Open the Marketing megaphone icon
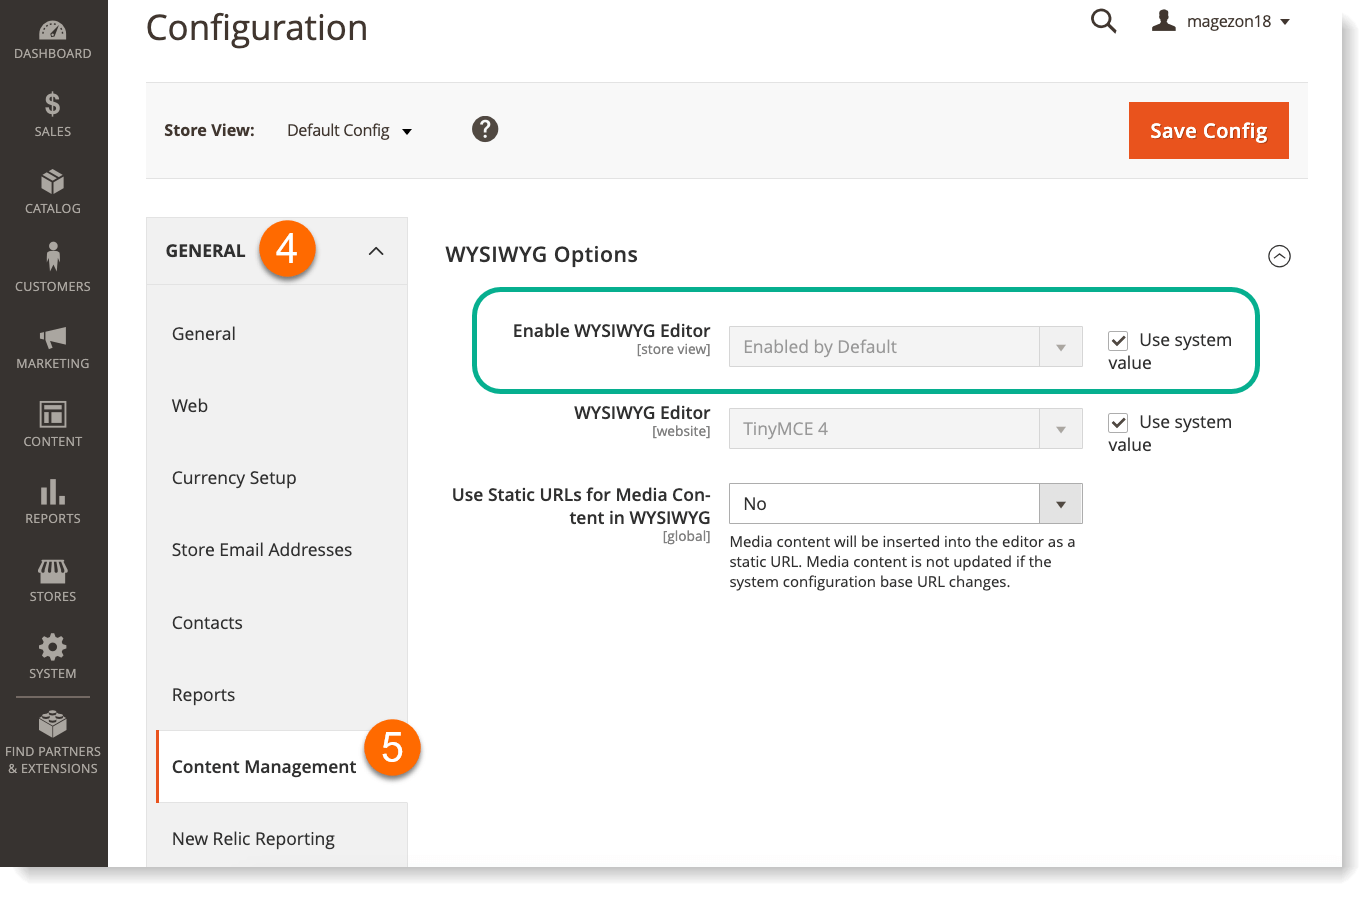Screen dimensions: 1372x897 pyautogui.click(x=52, y=337)
